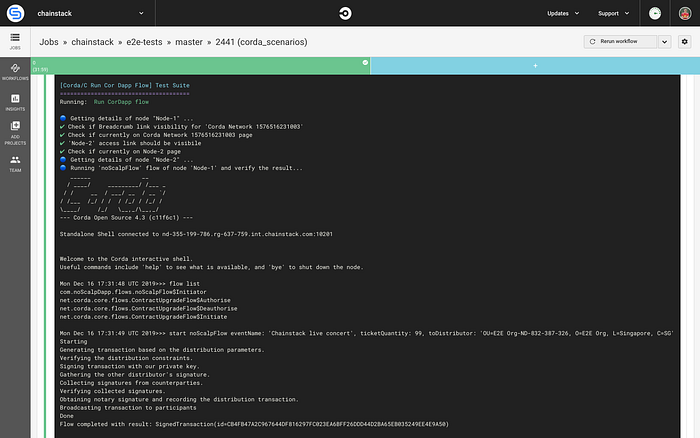The width and height of the screenshot is (700, 438).
Task: Expand the Rerun workflow options arrow
Action: 664,42
